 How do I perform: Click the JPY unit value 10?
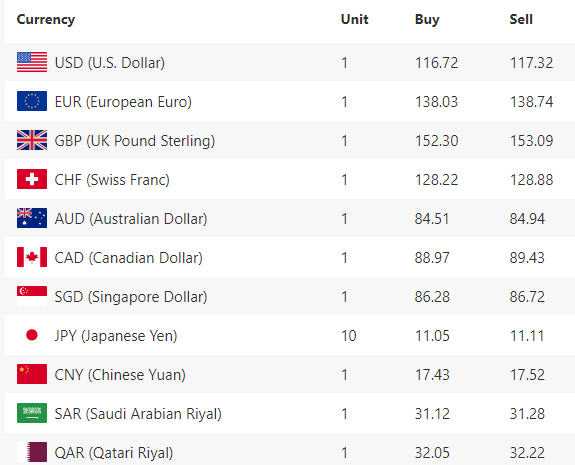[349, 336]
